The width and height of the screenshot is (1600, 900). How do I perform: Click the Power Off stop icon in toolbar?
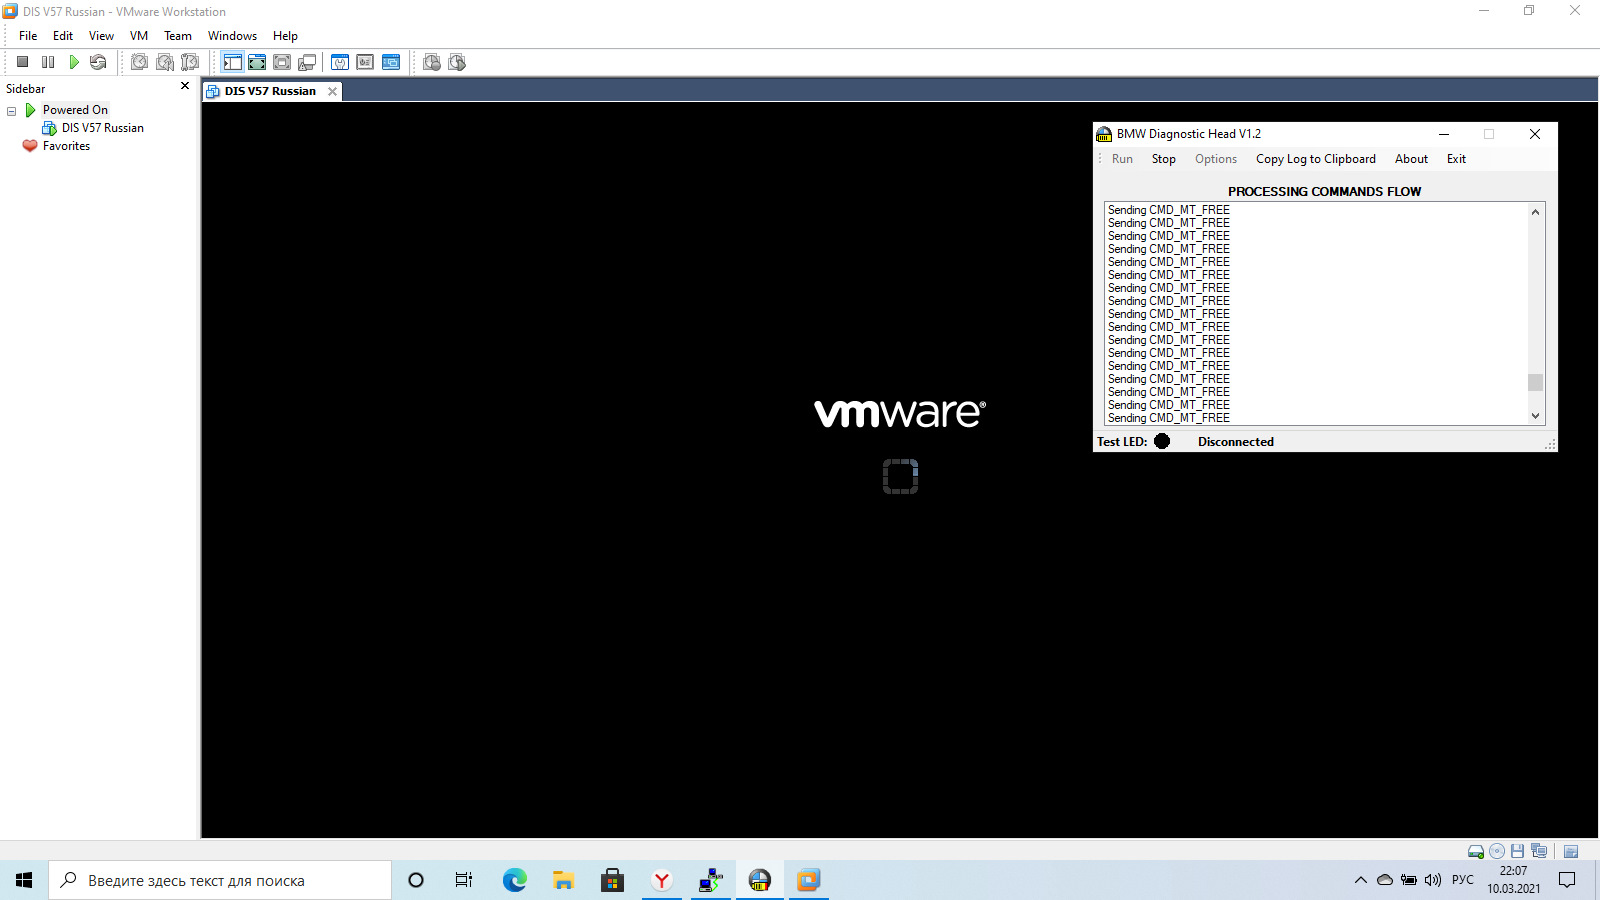(x=22, y=62)
